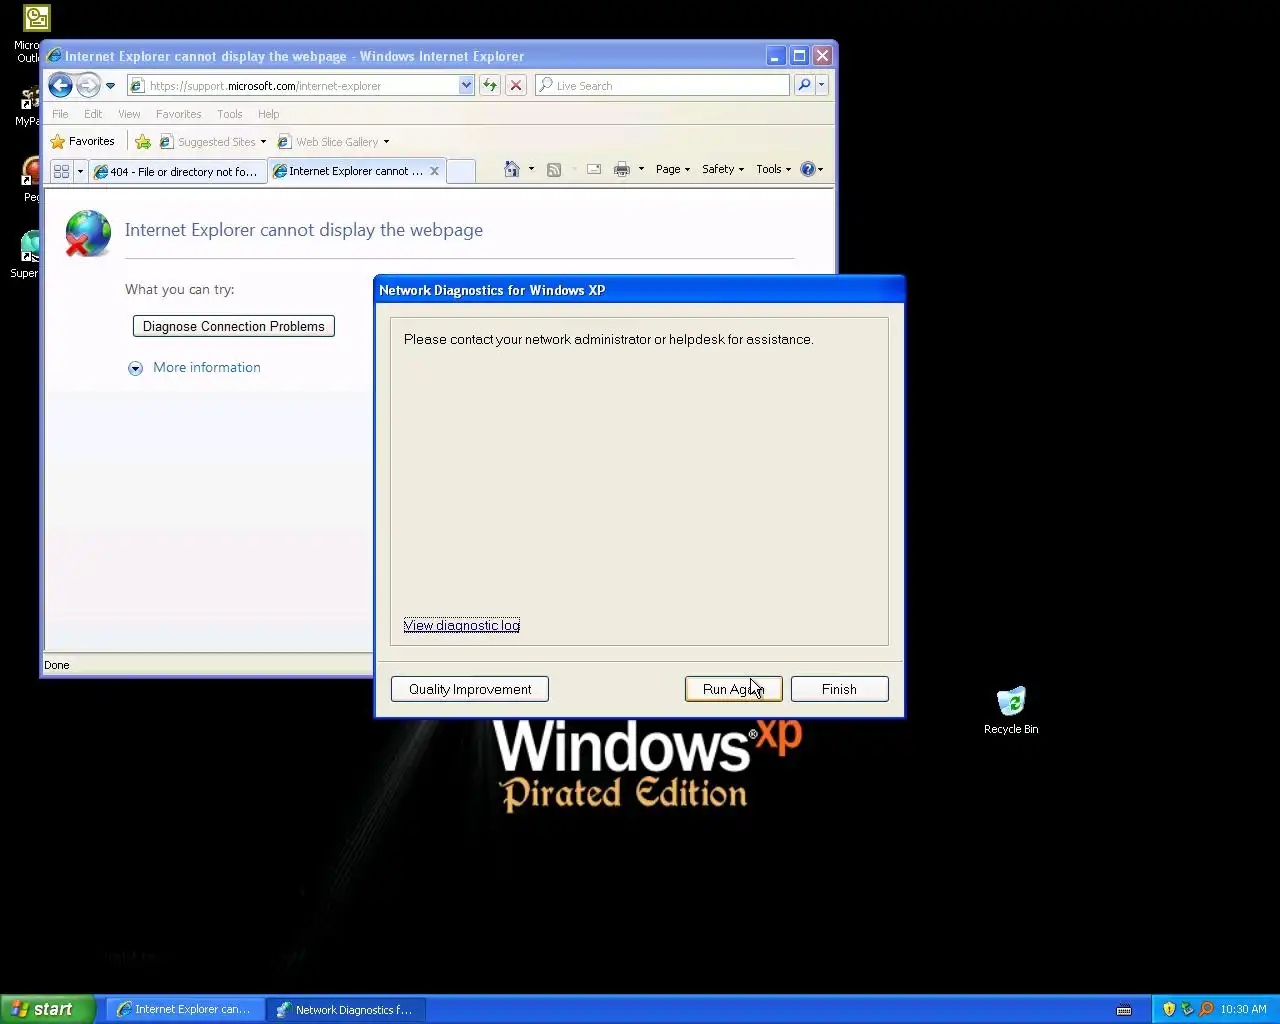Click the Home icon in command bar
This screenshot has width=1280, height=1024.
pos(512,169)
